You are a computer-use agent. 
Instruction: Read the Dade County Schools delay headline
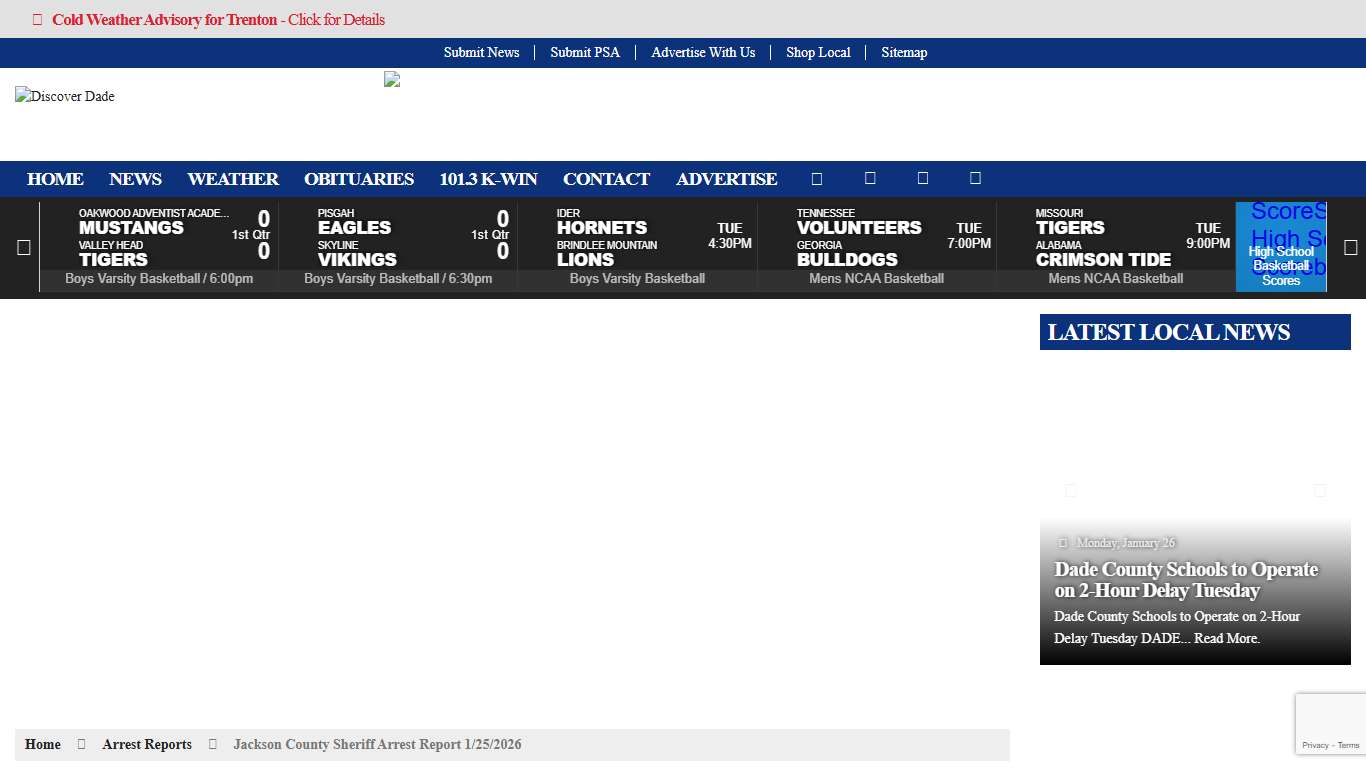point(1186,580)
